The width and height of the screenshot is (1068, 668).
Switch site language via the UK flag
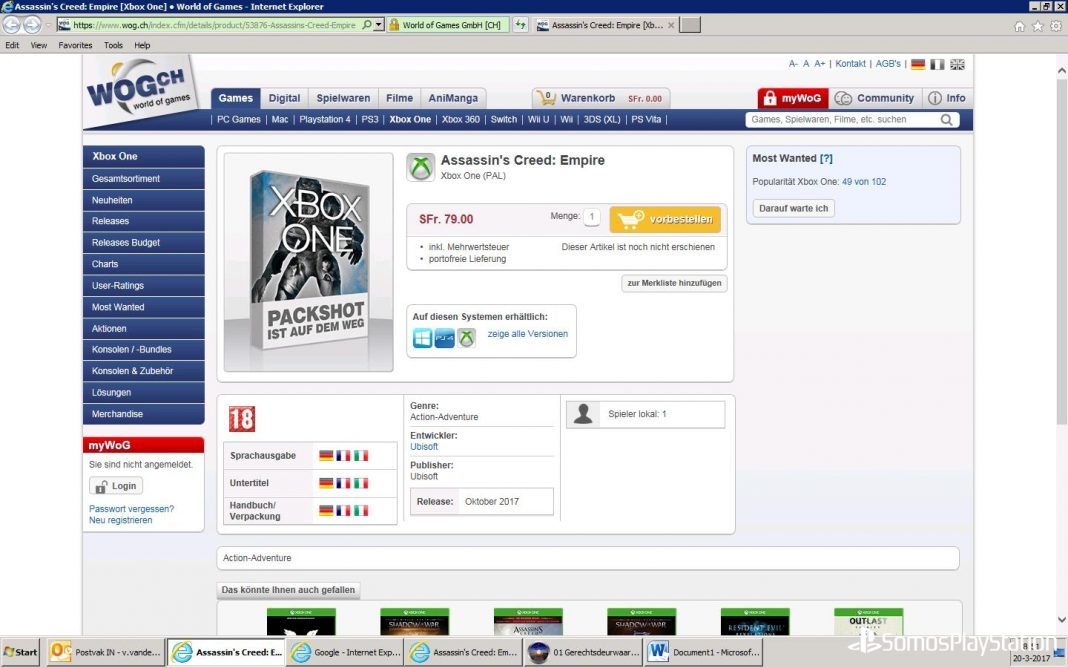tap(957, 64)
